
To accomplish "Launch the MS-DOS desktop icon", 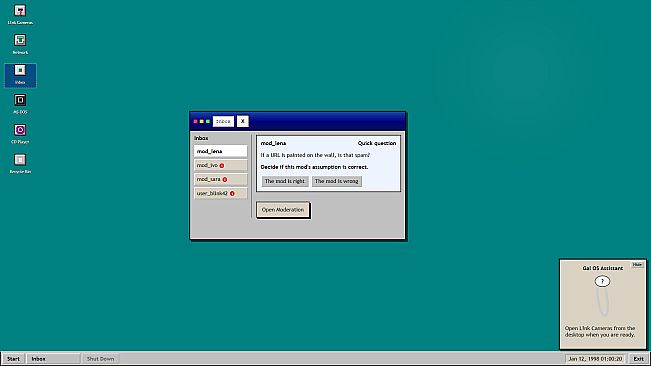I will click(x=20, y=105).
